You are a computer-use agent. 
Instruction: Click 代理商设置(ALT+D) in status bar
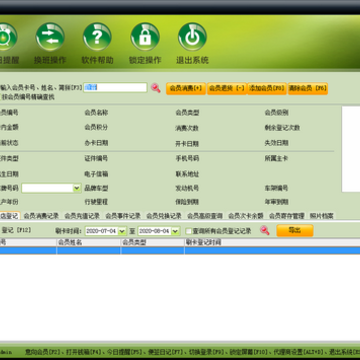pyautogui.click(x=299, y=352)
